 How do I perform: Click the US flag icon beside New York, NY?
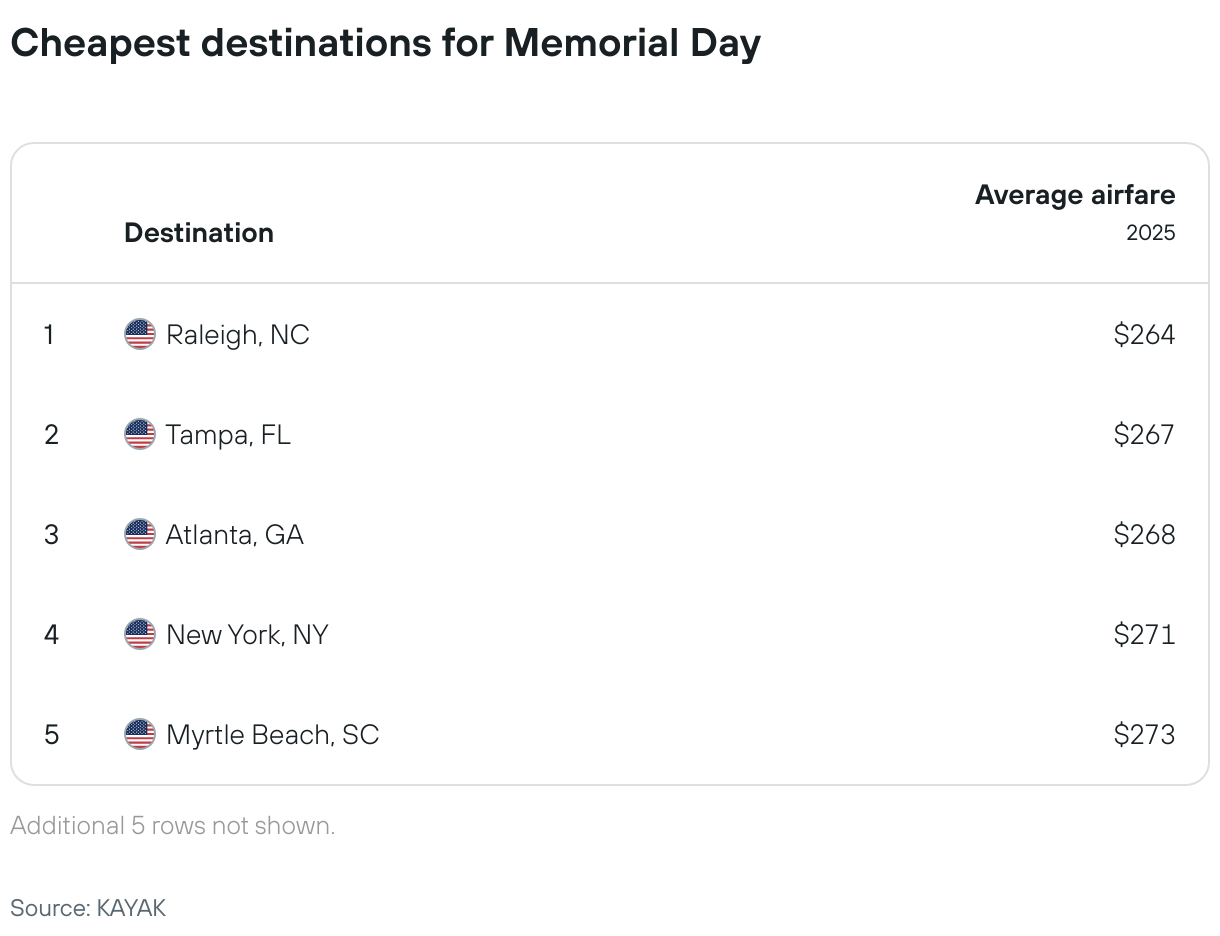pos(140,634)
